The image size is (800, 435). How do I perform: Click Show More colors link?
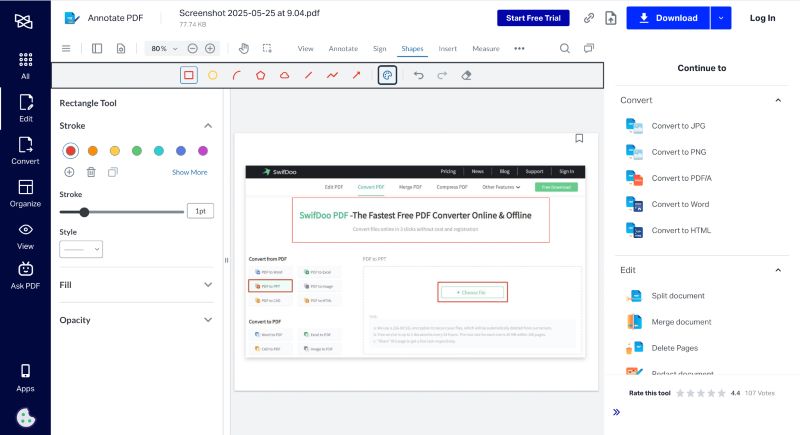pos(190,172)
